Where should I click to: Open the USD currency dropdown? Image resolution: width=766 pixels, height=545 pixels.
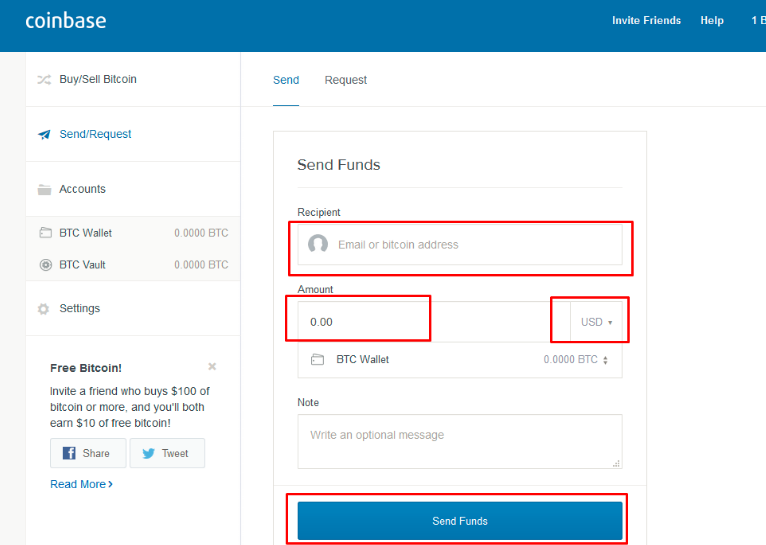[596, 322]
